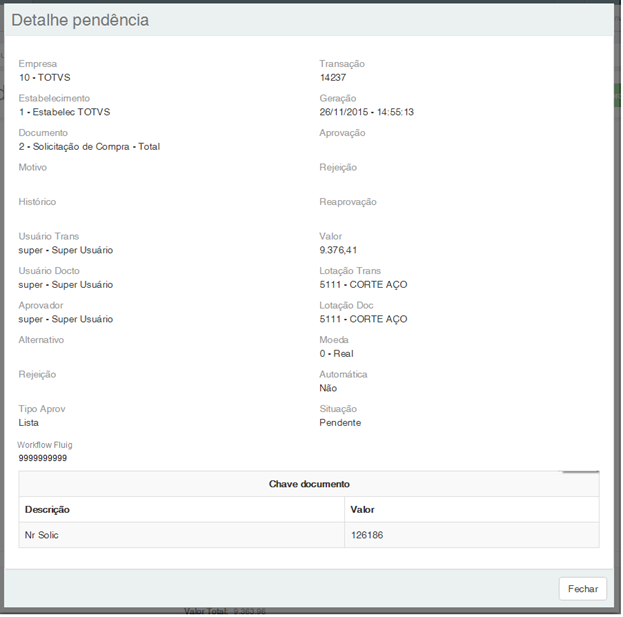Click the Moeda value 0 - Real
623x617 pixels.
[x=336, y=353]
